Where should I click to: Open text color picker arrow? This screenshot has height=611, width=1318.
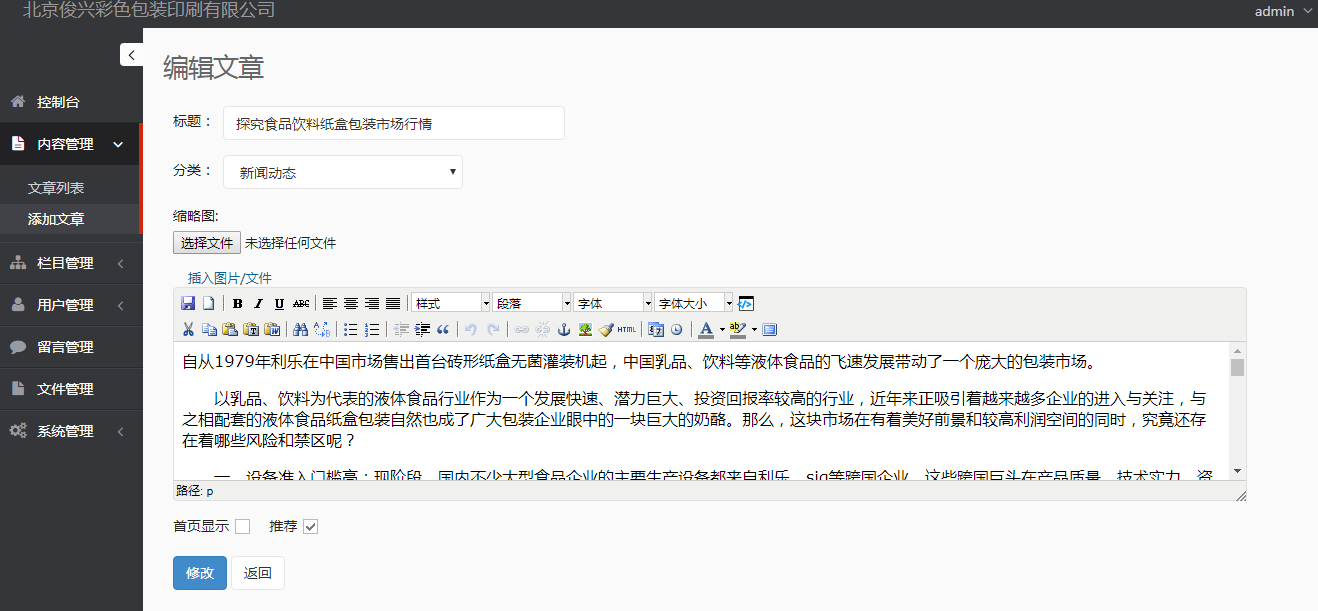pyautogui.click(x=722, y=329)
